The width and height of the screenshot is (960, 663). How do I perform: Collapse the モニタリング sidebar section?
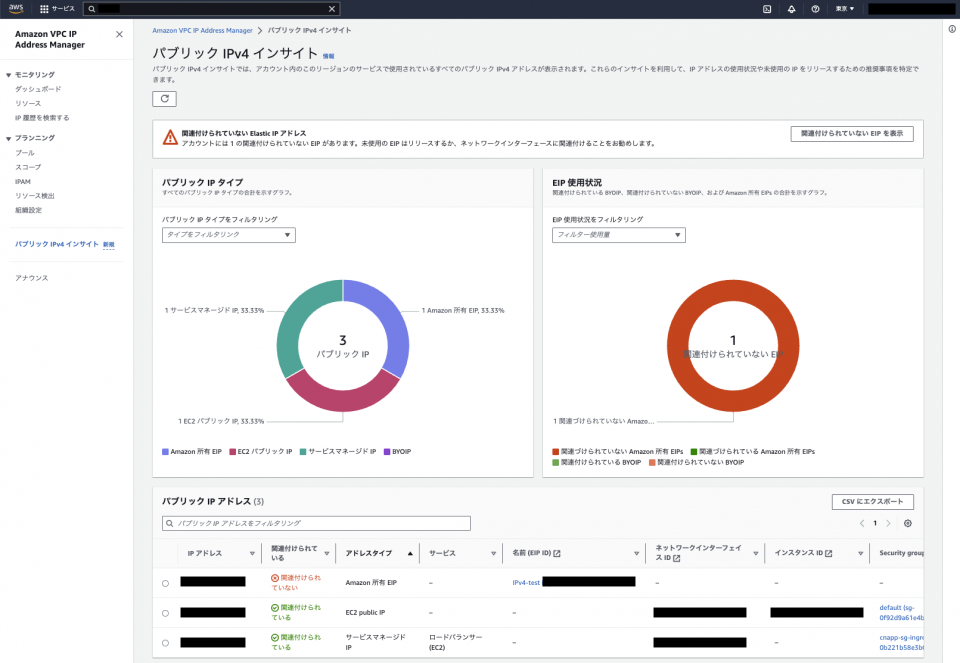coord(9,75)
